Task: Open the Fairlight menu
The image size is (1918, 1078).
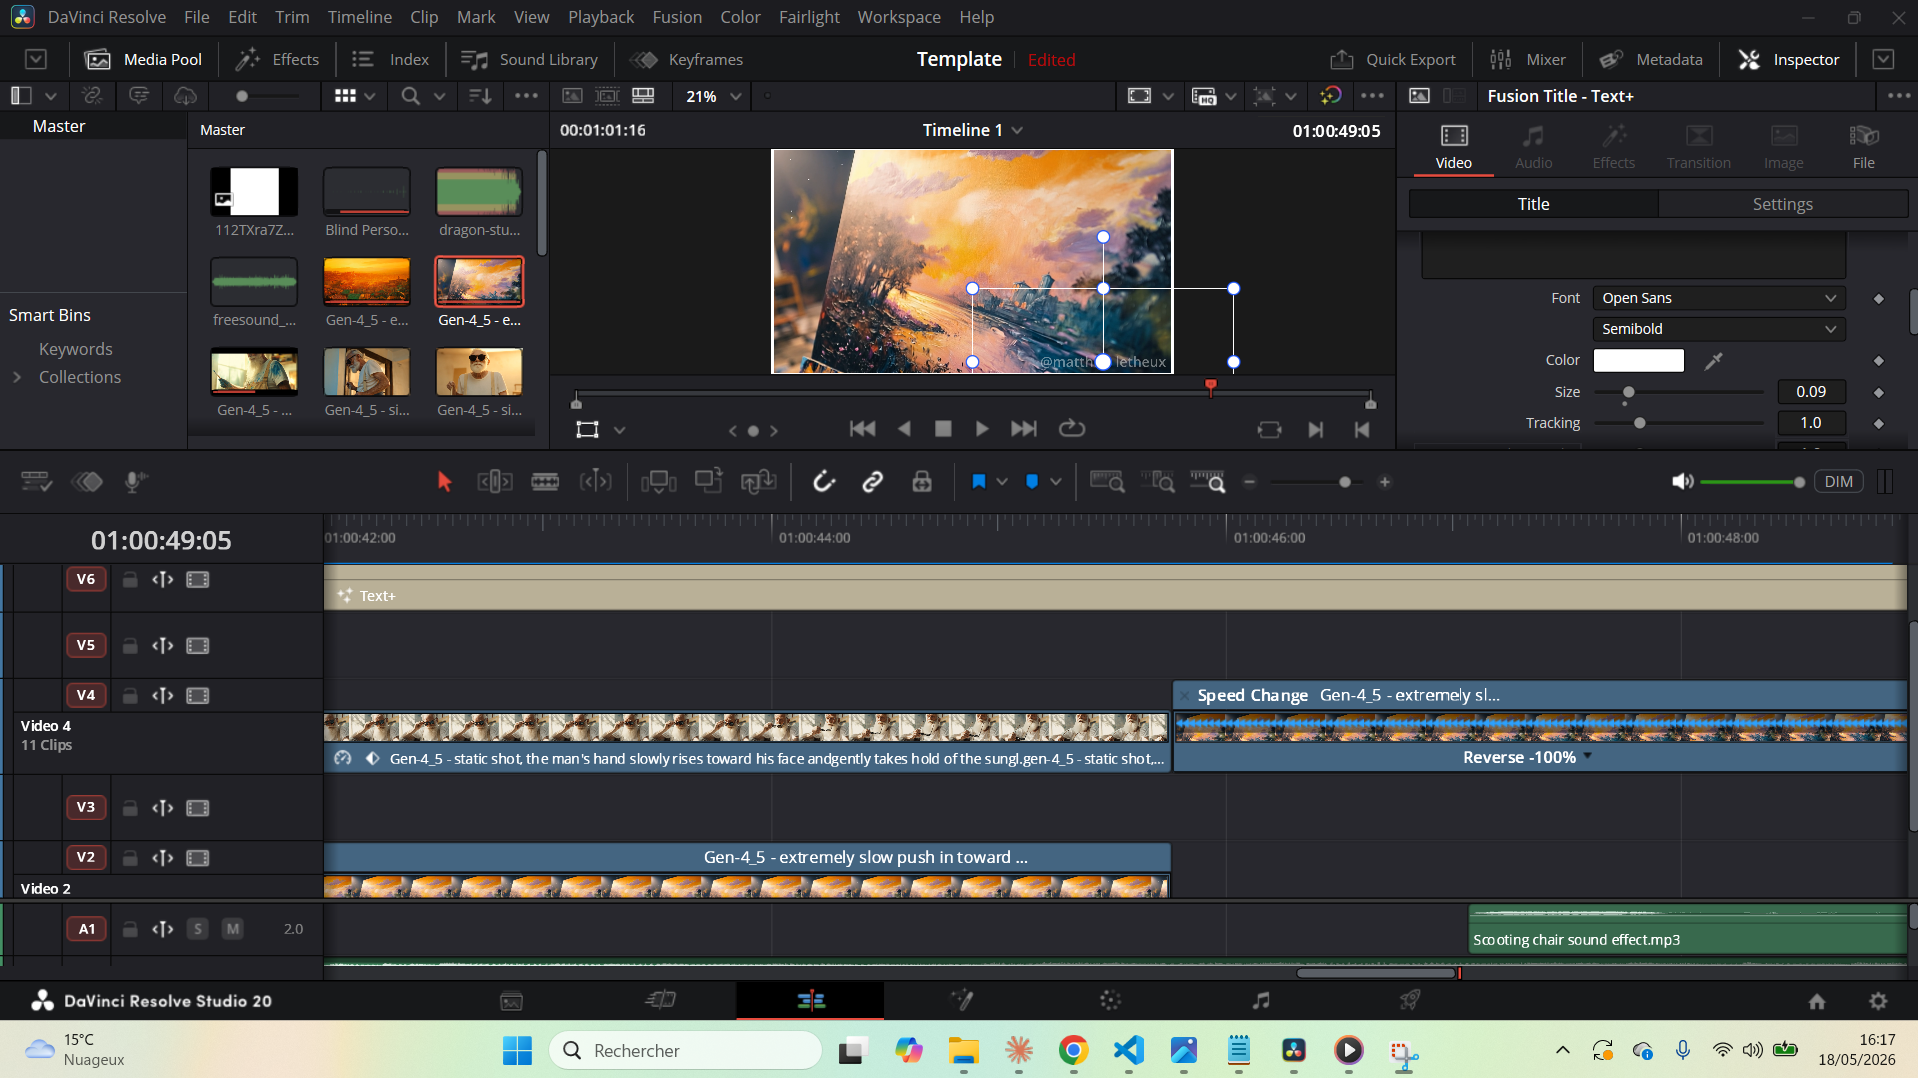Action: (x=809, y=17)
